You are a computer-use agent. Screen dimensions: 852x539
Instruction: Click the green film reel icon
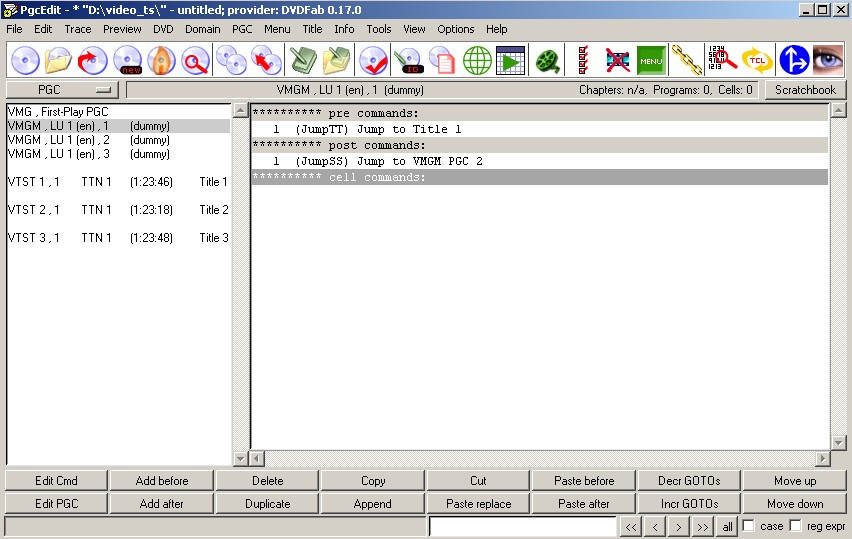coord(548,60)
